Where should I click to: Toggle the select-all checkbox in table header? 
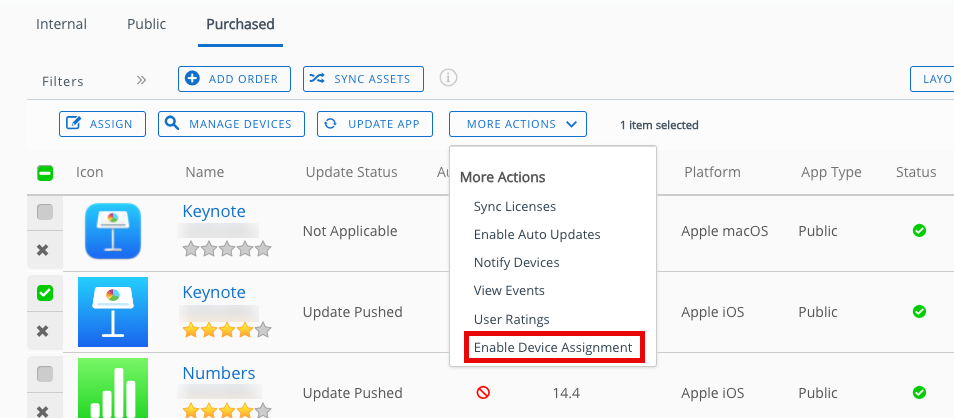pos(45,173)
